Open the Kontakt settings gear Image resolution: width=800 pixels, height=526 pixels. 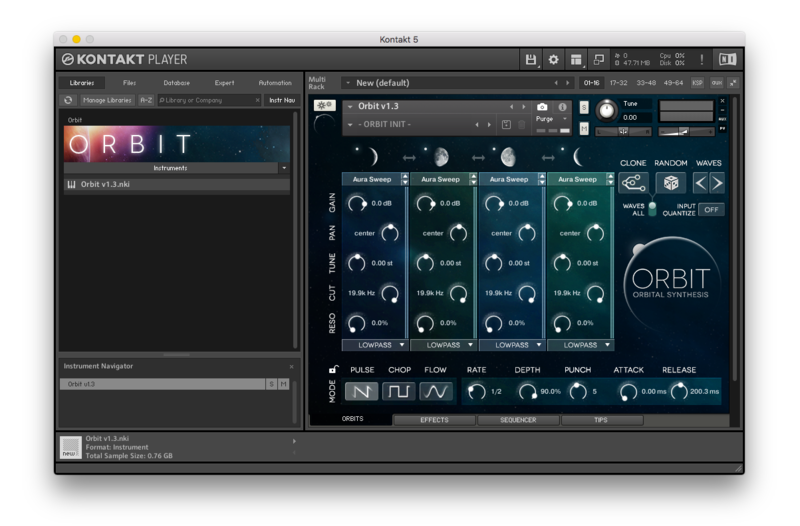554,60
